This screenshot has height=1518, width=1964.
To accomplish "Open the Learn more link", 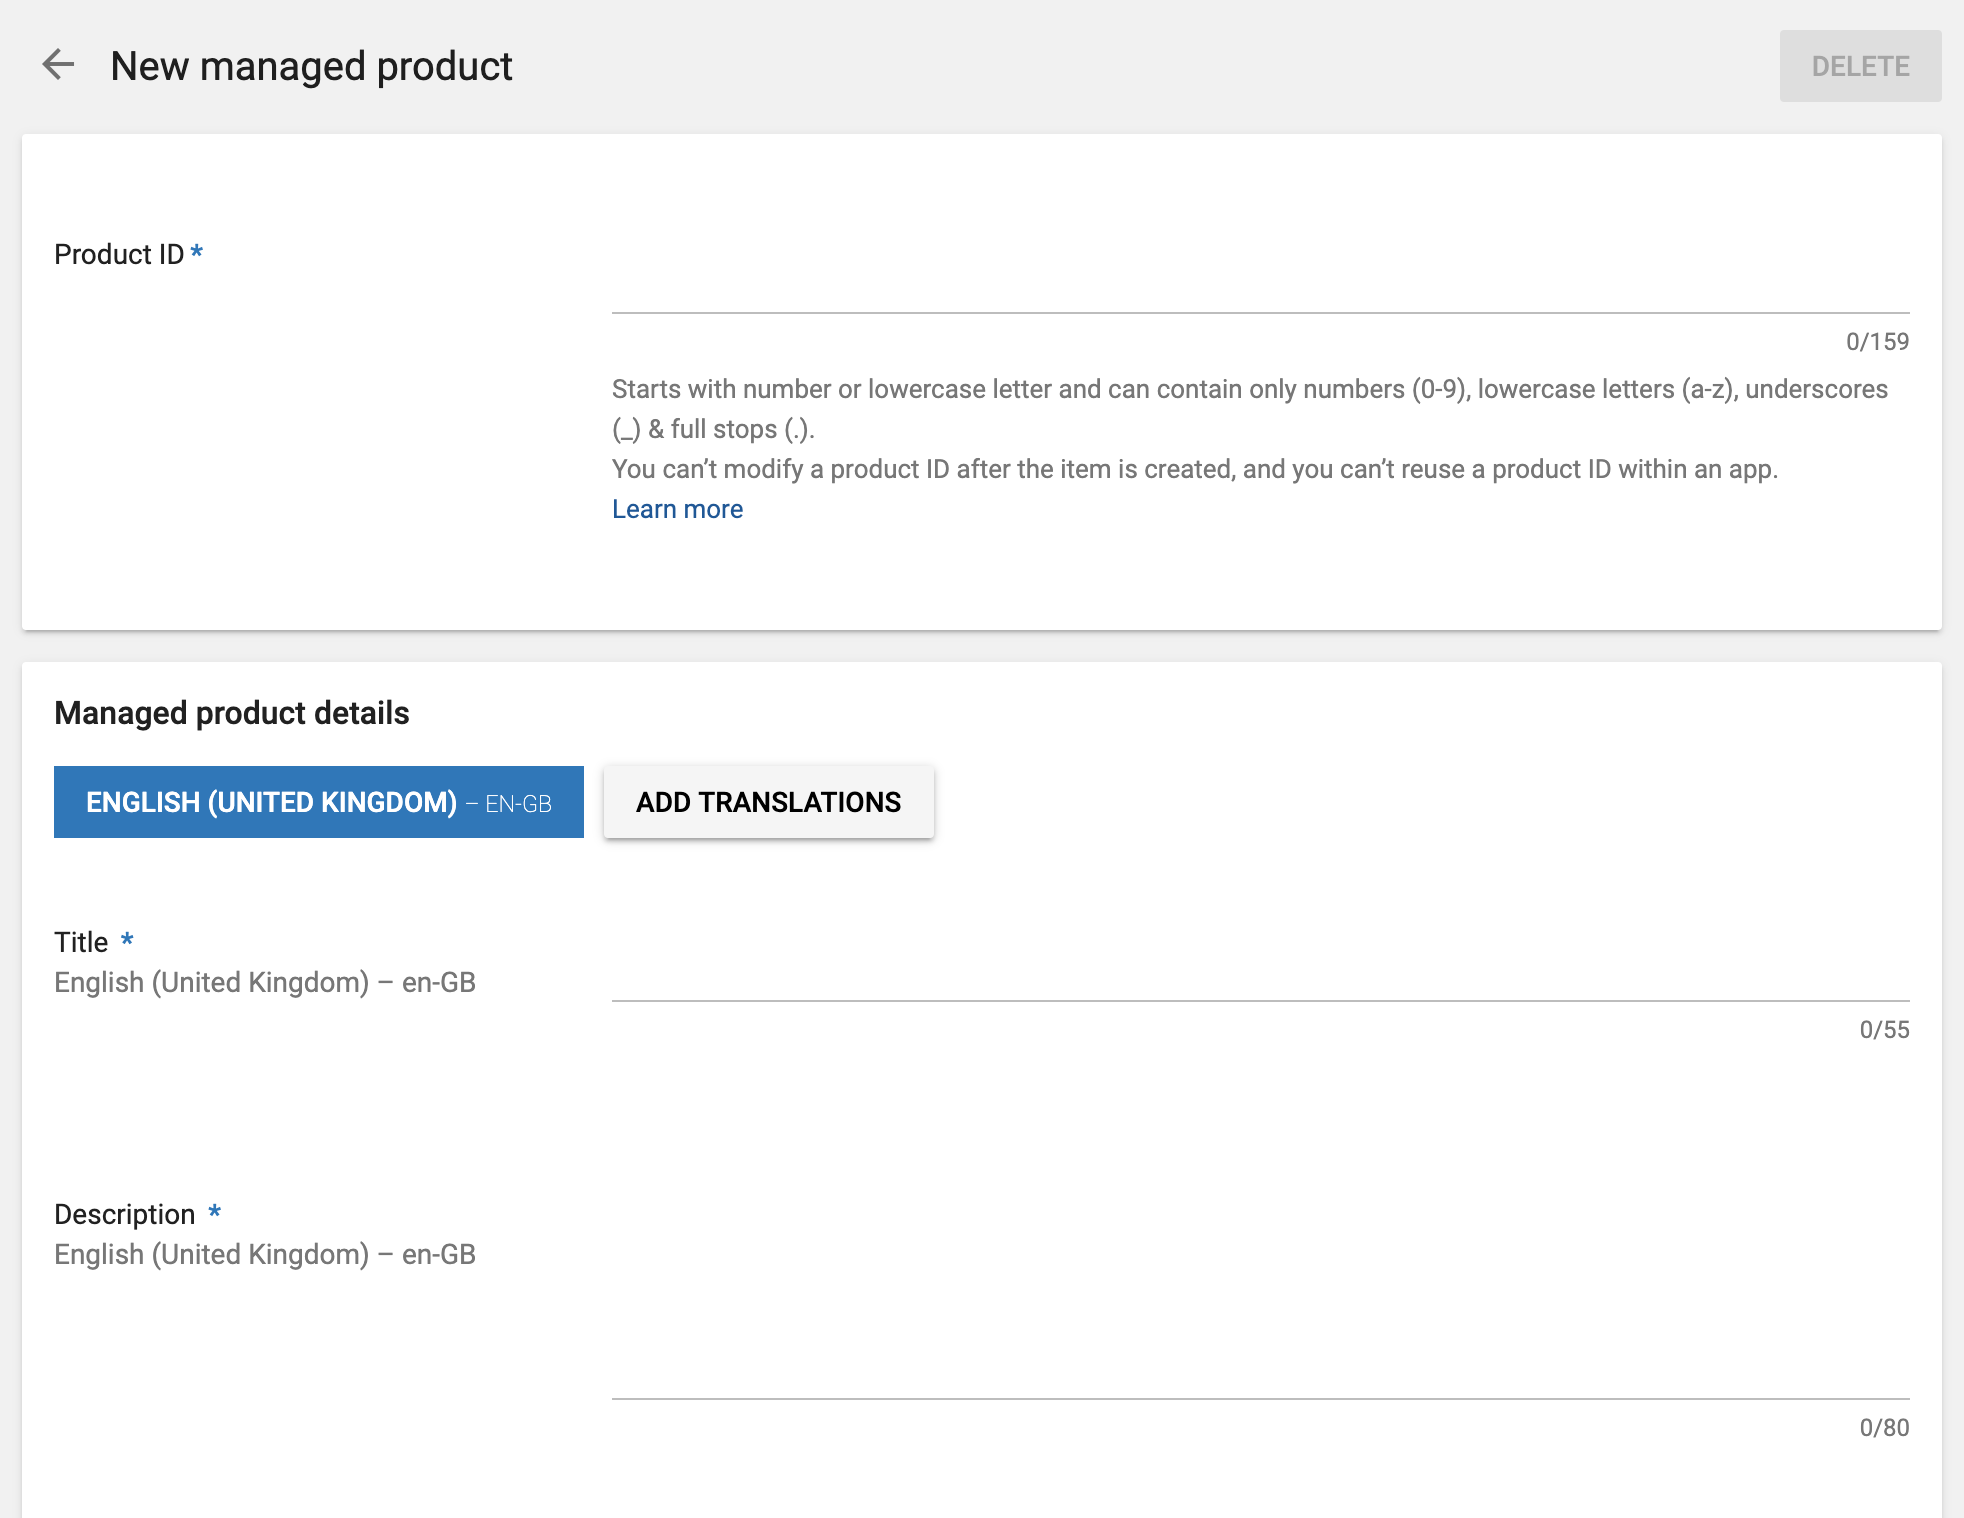I will (x=677, y=509).
